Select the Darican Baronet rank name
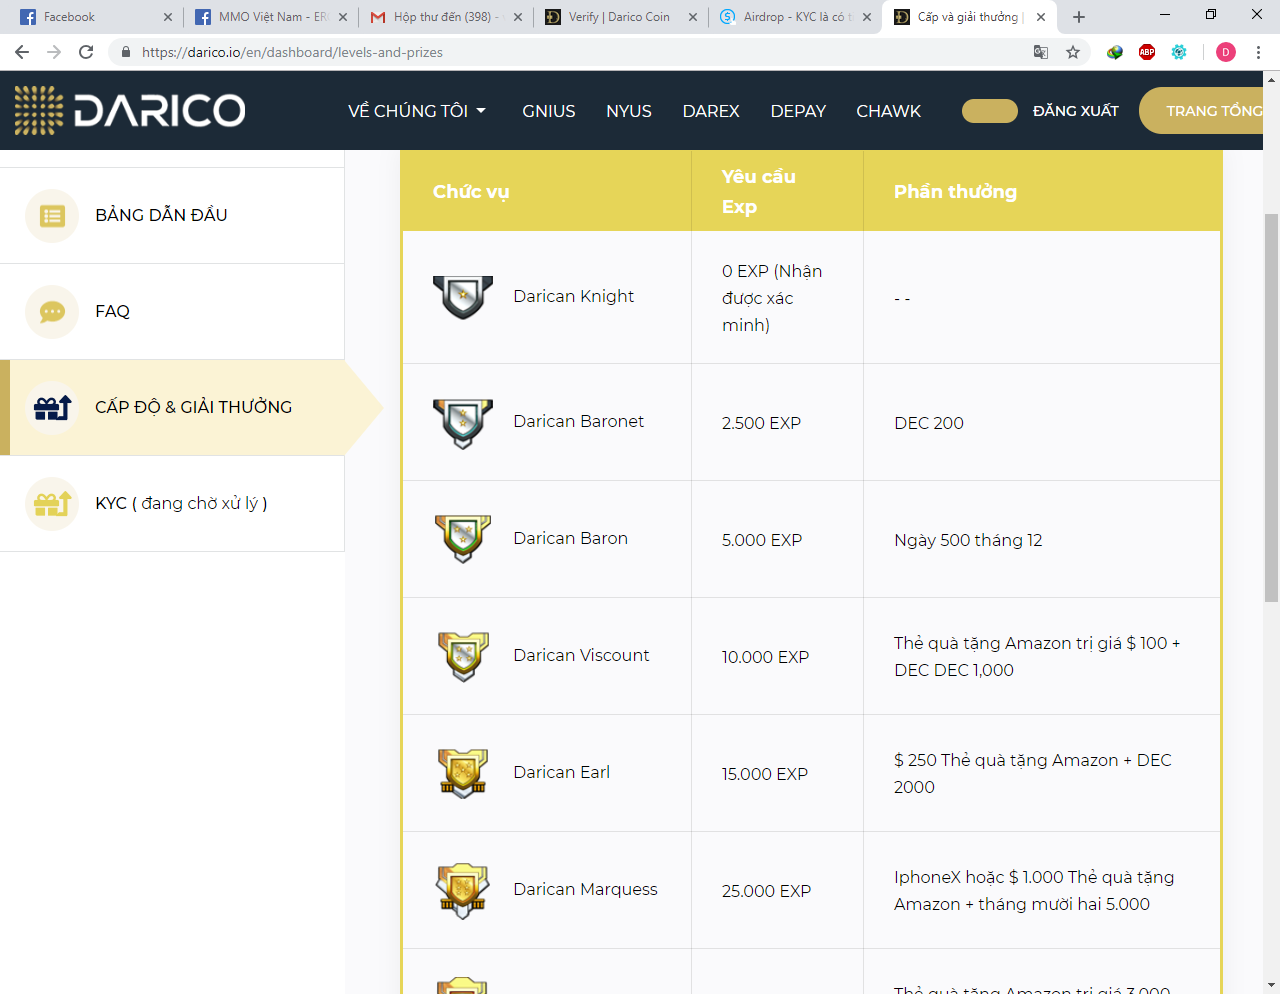1280x994 pixels. (579, 421)
